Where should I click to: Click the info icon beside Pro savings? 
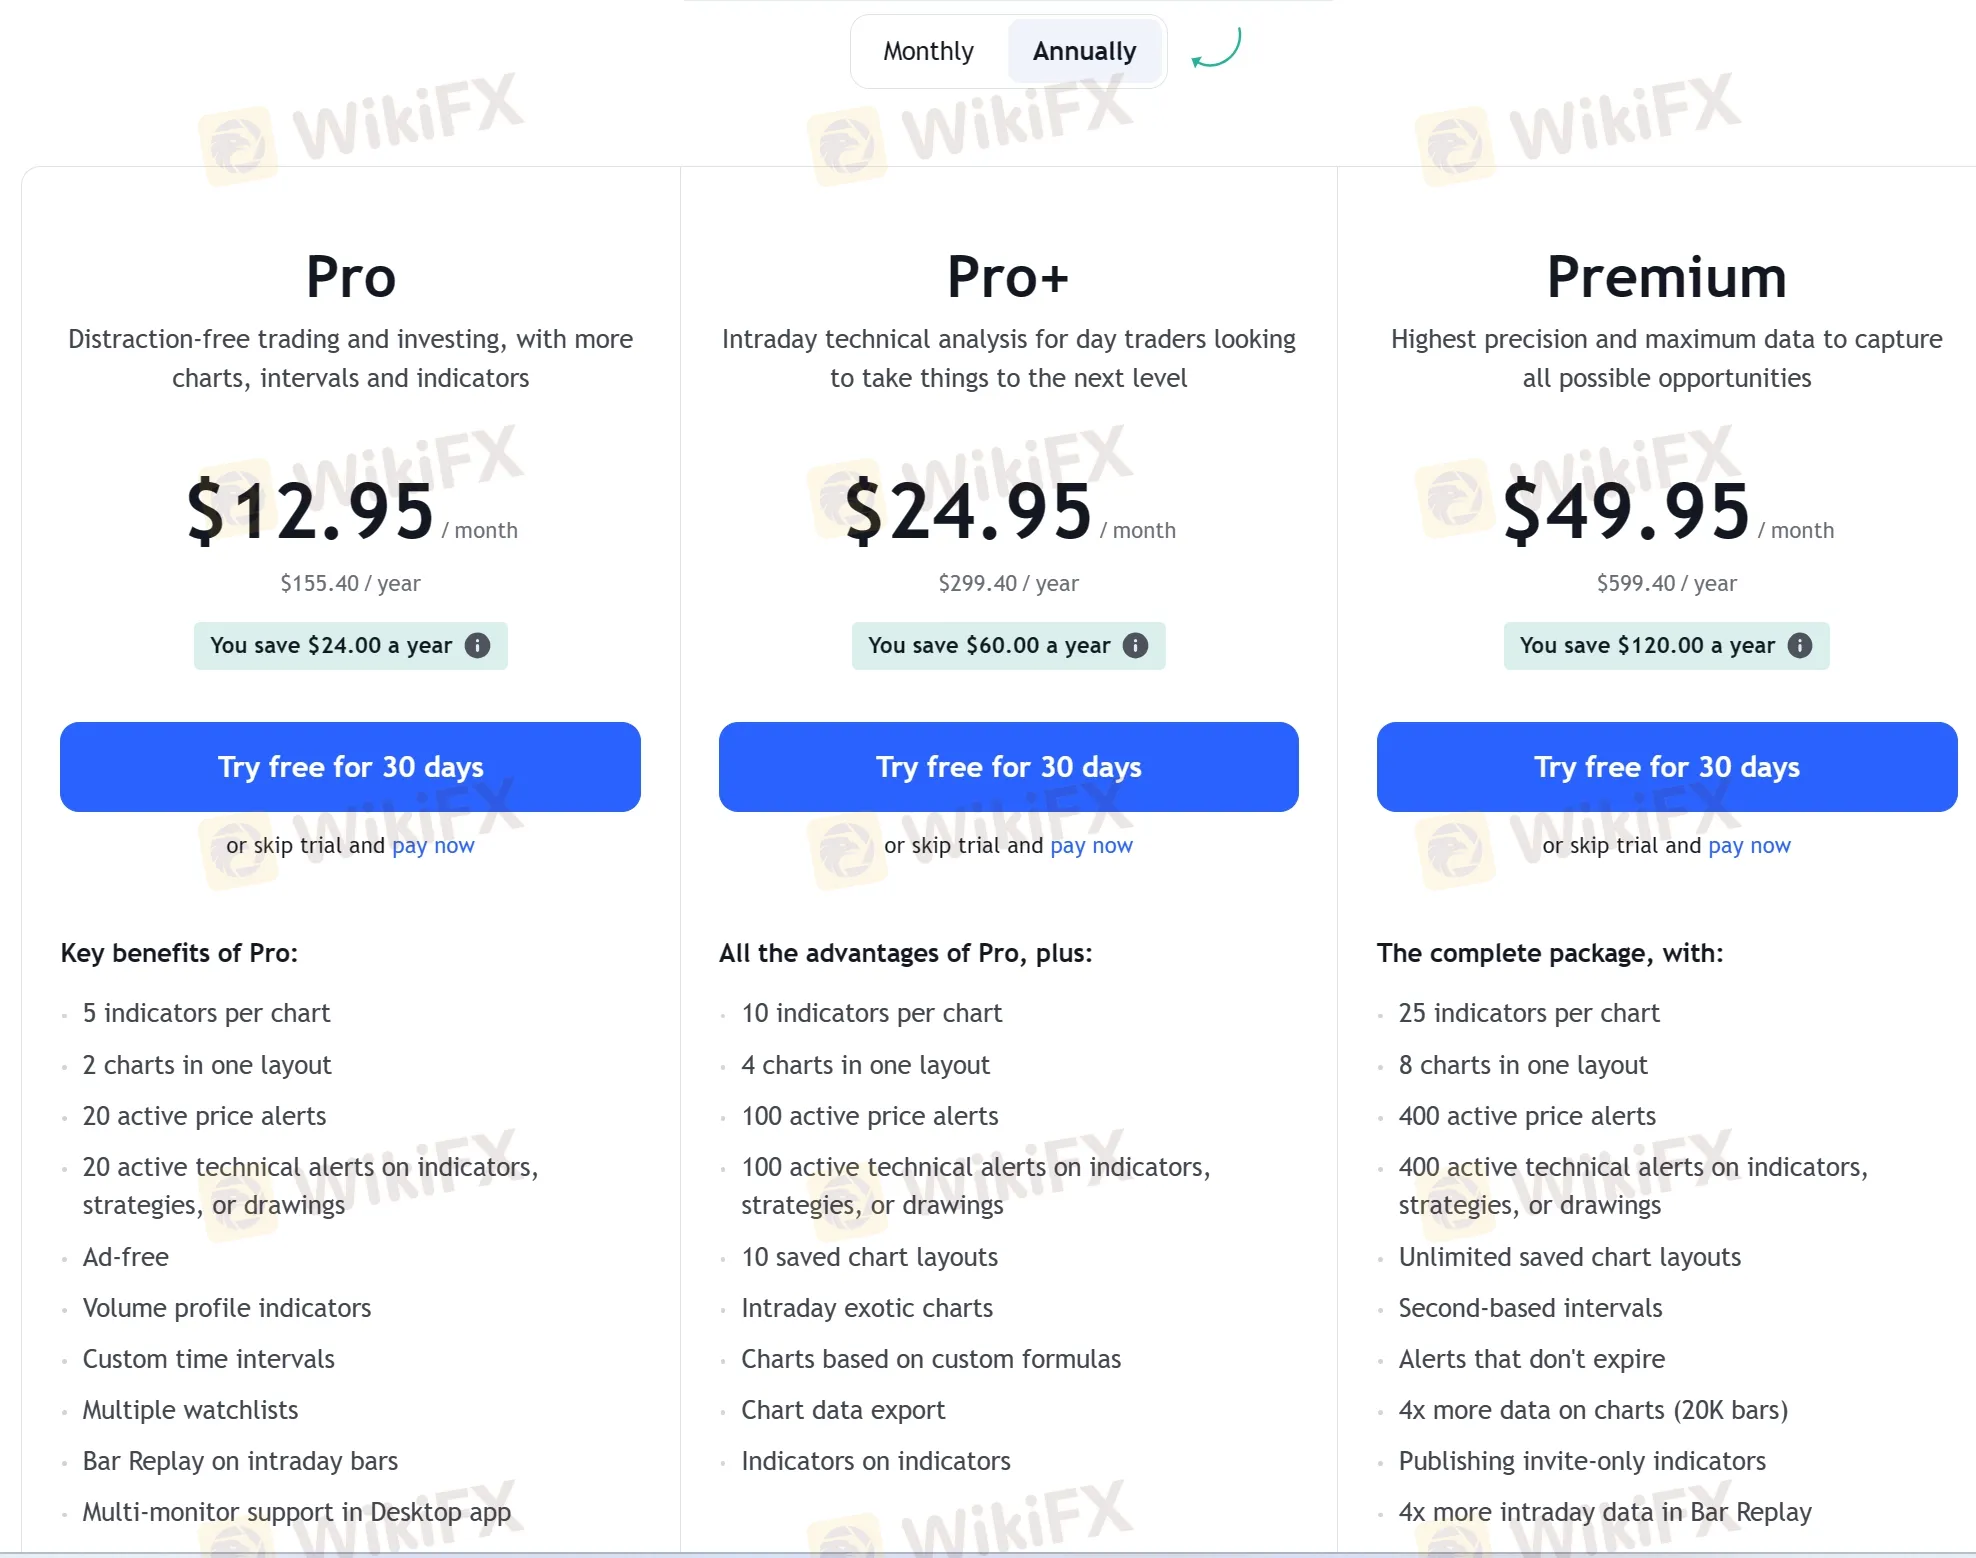[x=478, y=646]
